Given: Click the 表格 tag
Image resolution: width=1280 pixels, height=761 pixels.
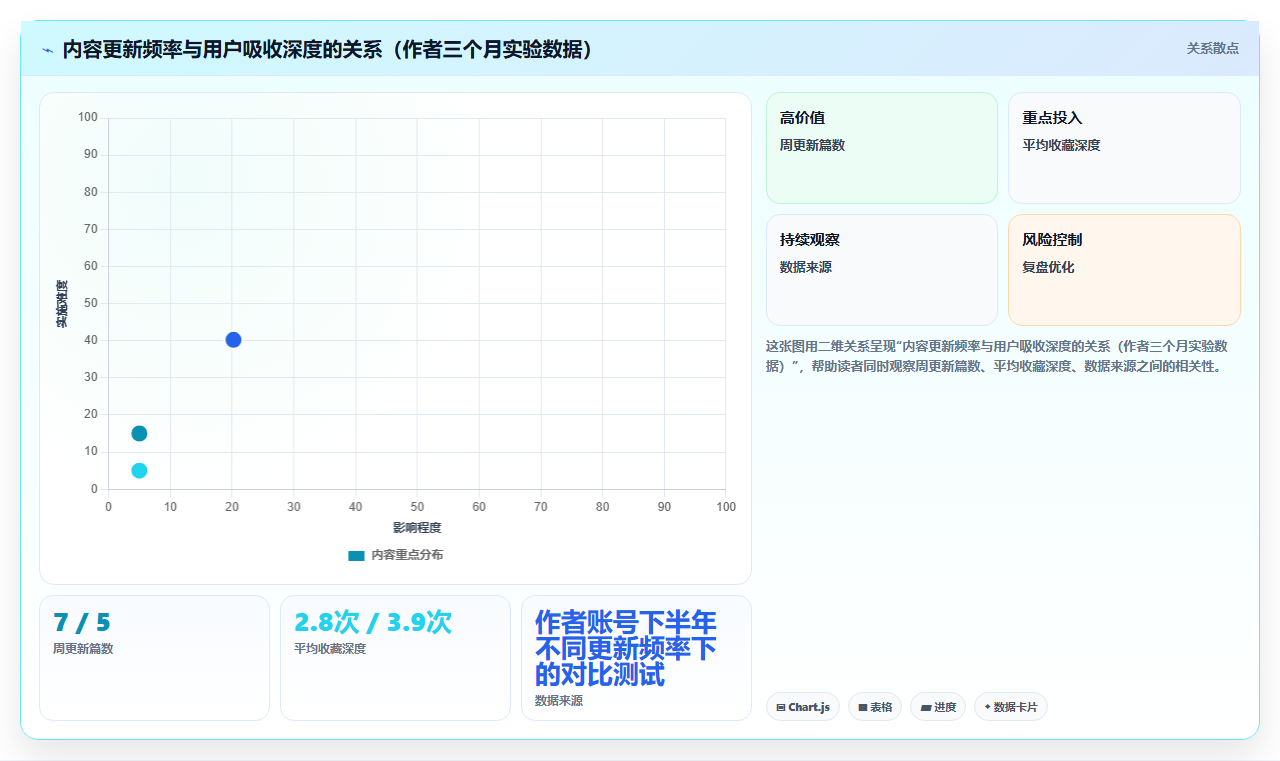Looking at the screenshot, I should (875, 707).
